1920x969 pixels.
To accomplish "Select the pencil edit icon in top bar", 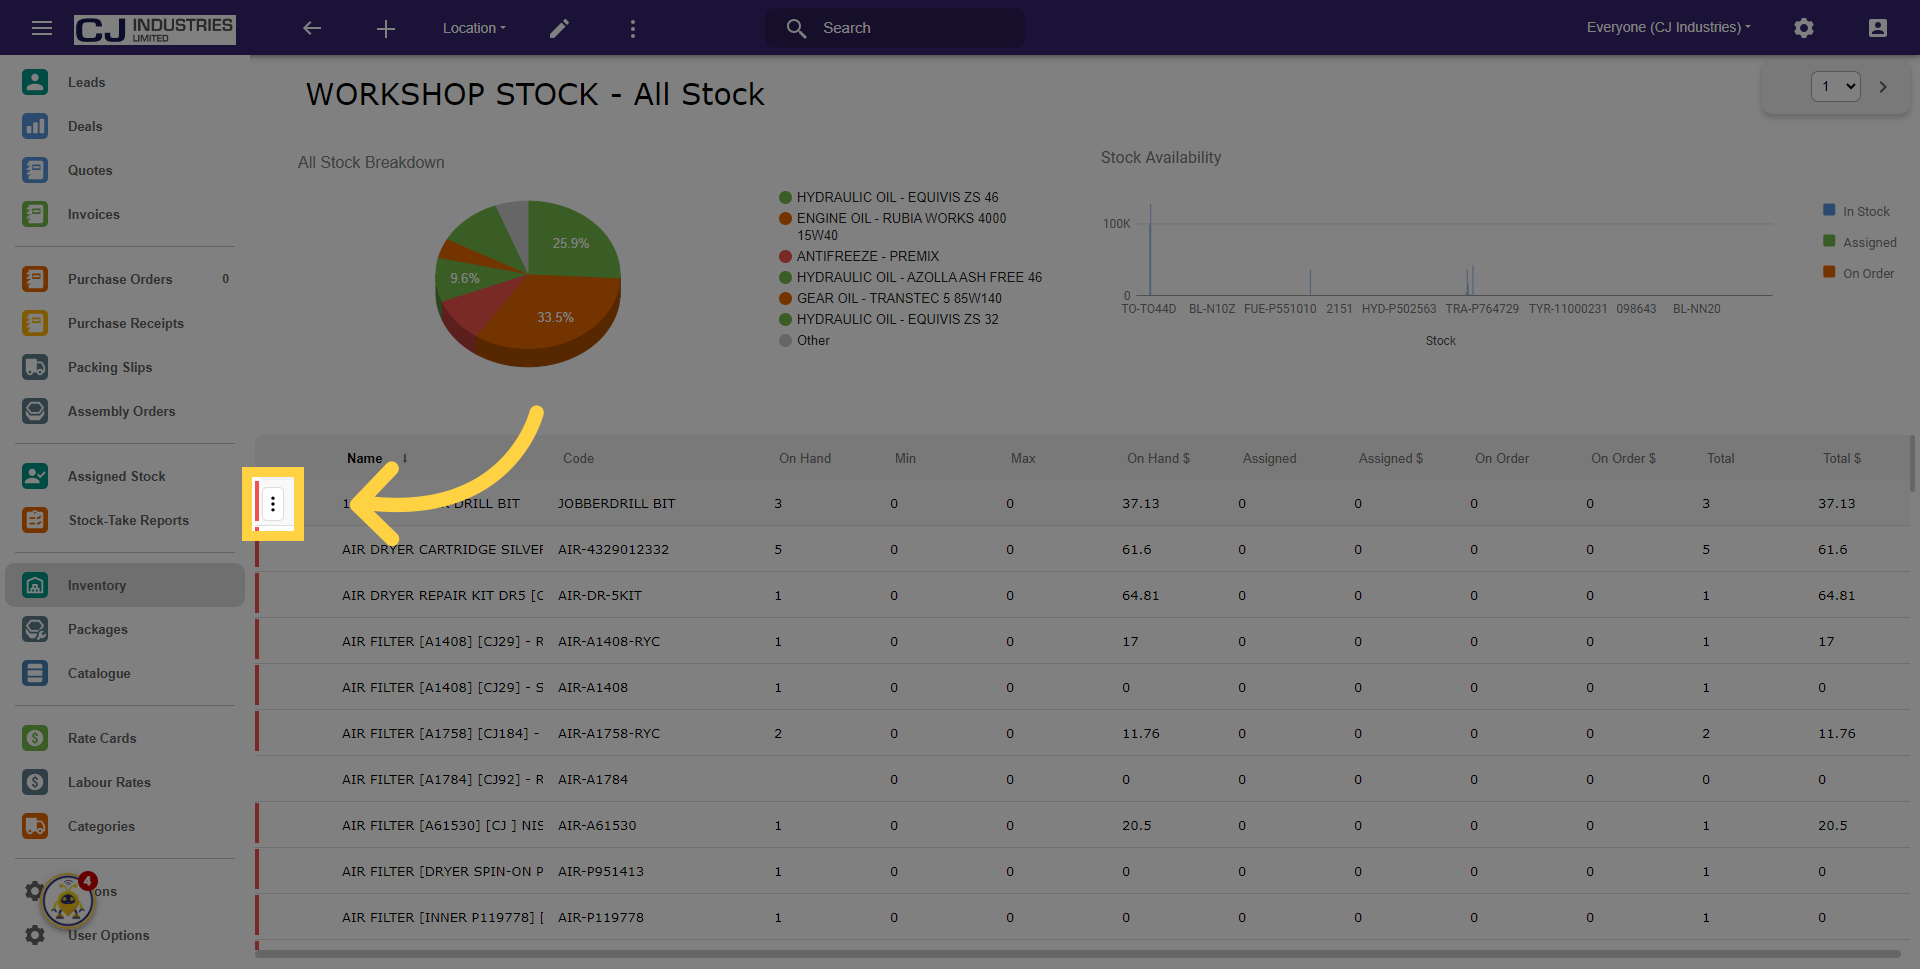I will [559, 28].
